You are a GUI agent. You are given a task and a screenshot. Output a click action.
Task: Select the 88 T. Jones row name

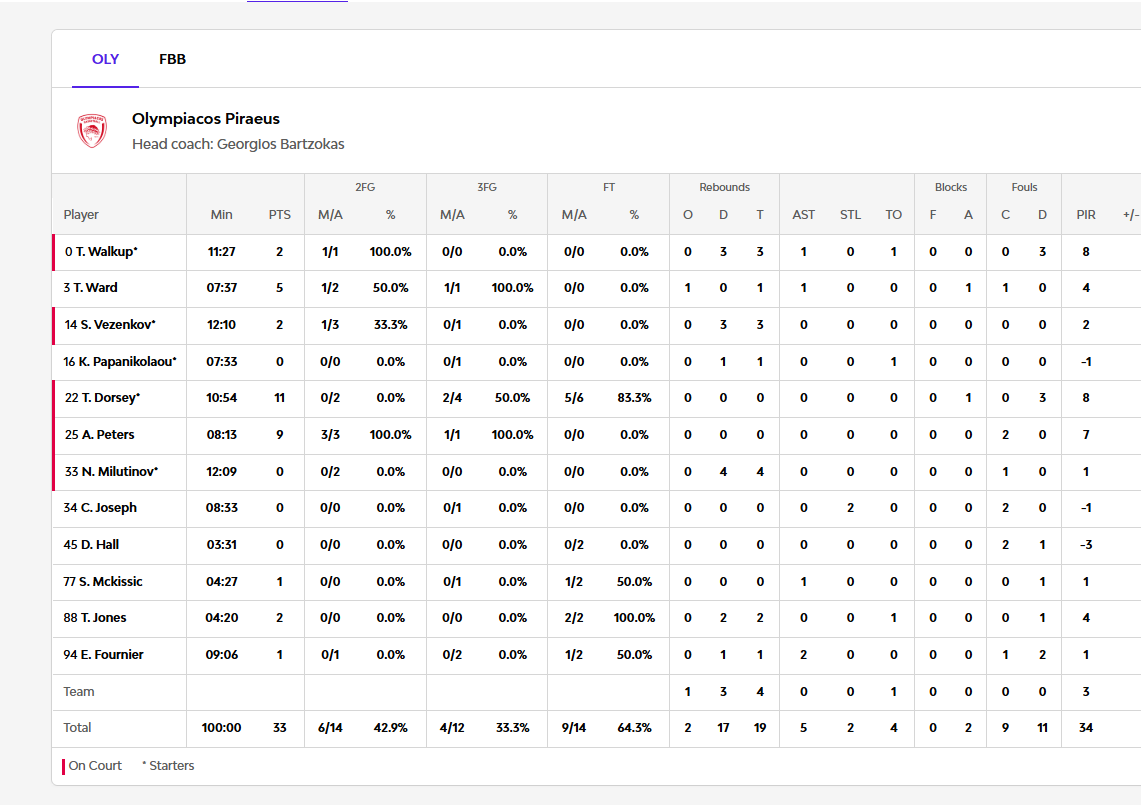point(95,617)
